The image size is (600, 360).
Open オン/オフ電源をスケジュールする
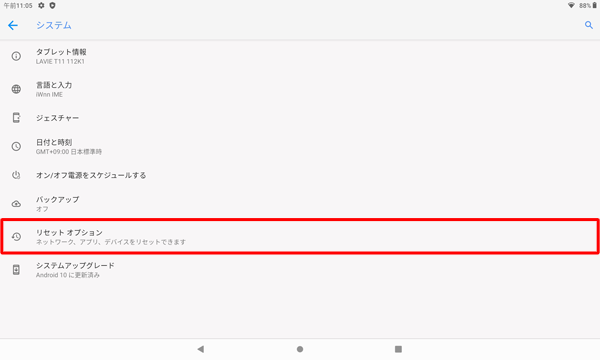300,175
